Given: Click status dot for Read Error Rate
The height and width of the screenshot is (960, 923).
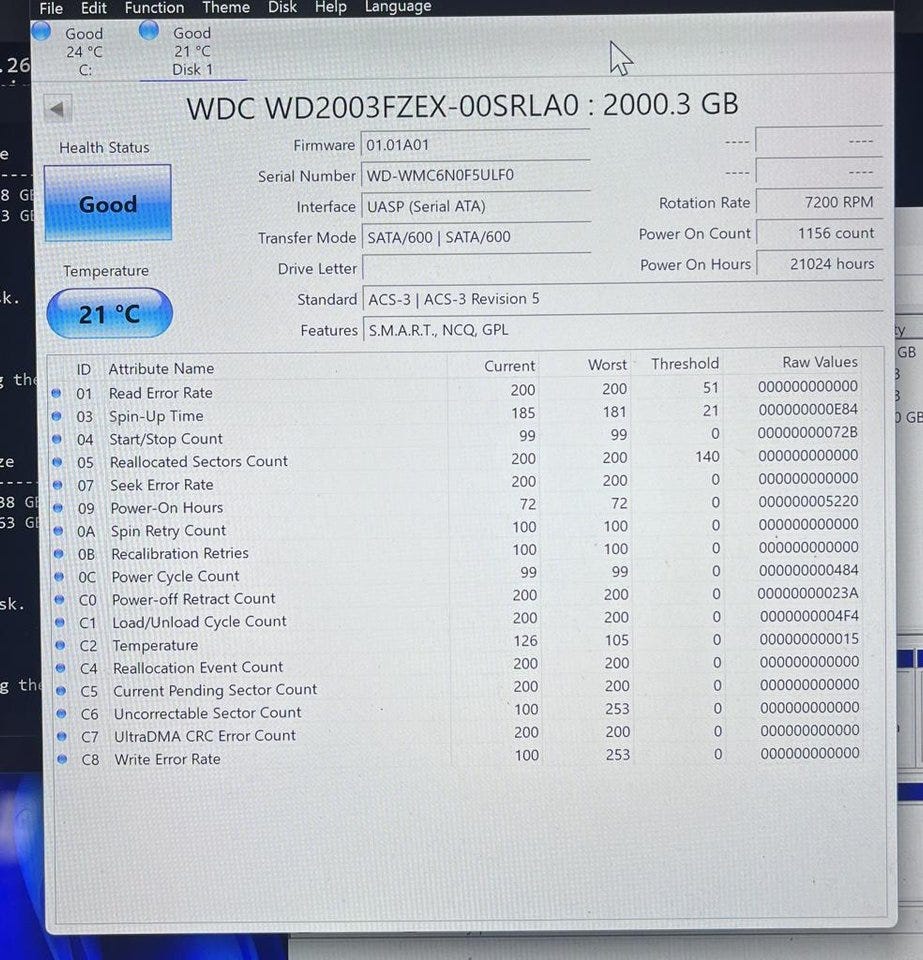Looking at the screenshot, I should click(x=56, y=393).
